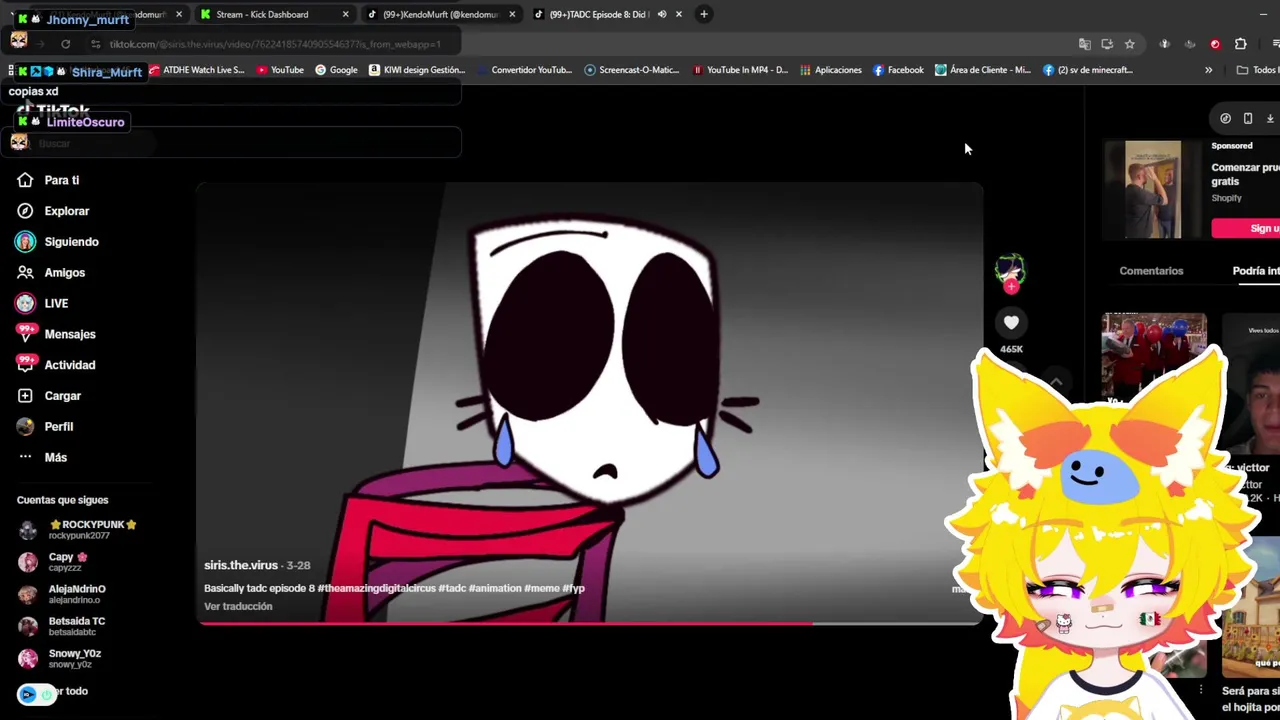Click #theamazingdigitalcircus hashtag
Screen dimensions: 1280x720
click(x=376, y=588)
